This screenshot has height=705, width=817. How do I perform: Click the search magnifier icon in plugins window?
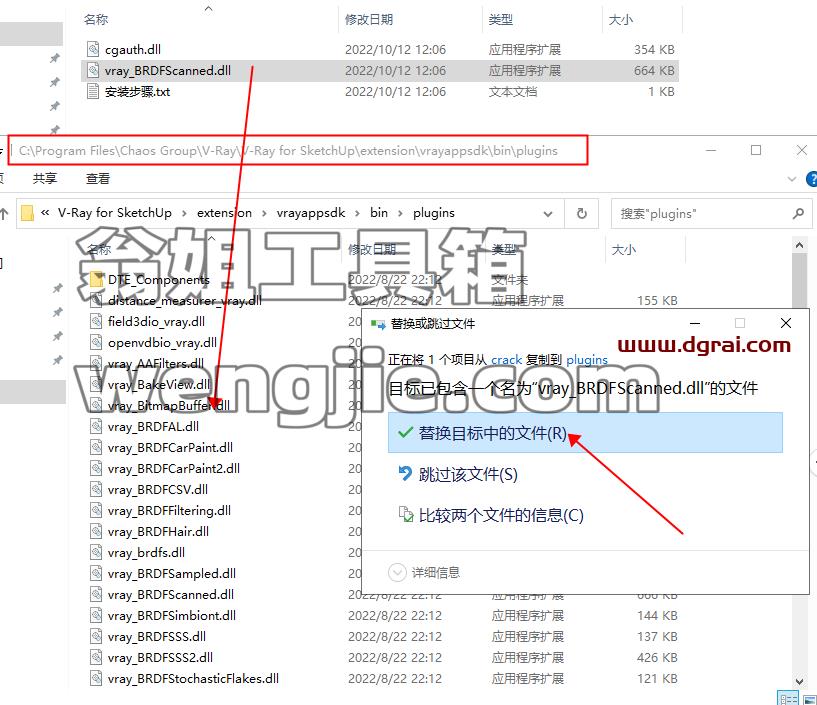pos(798,213)
